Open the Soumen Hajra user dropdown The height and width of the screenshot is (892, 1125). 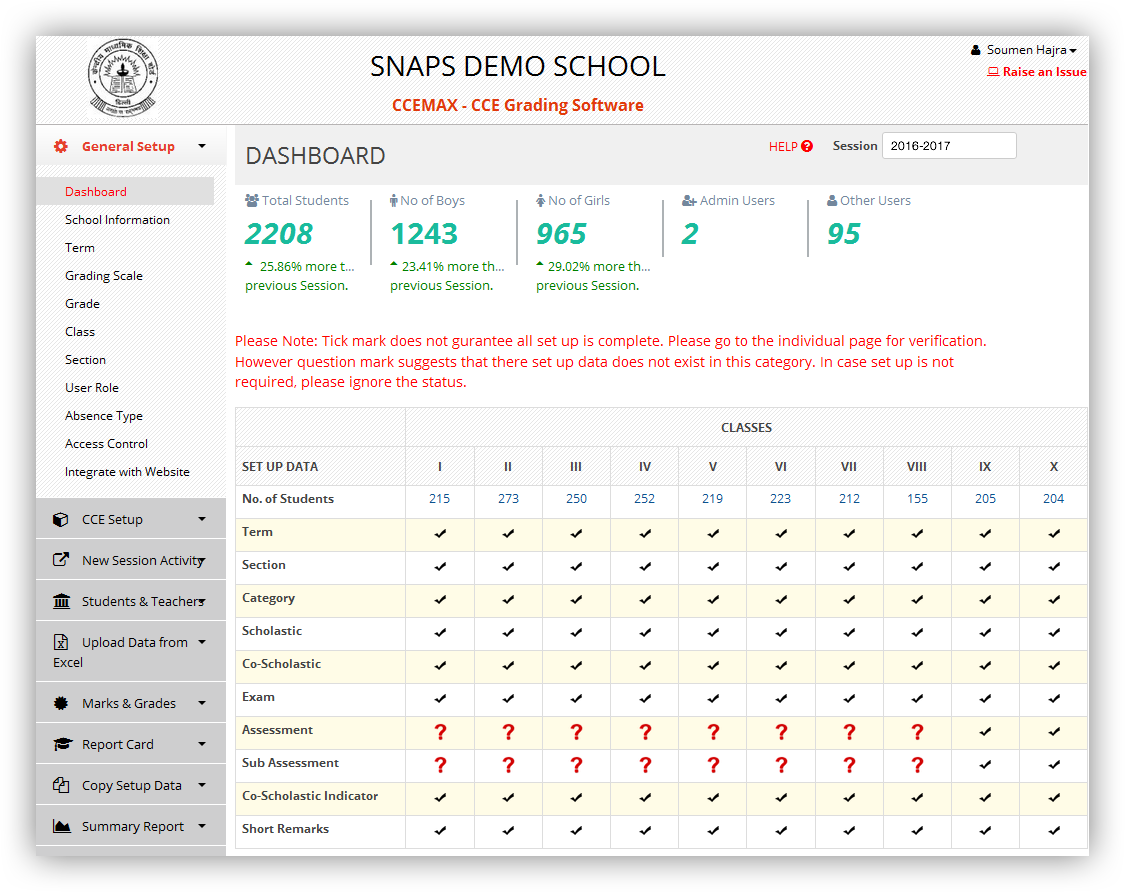[x=1023, y=49]
